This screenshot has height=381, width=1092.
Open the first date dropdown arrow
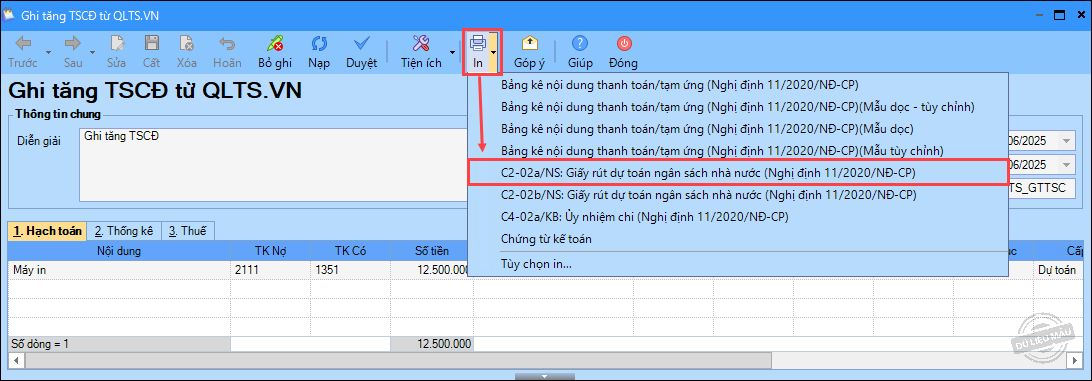(1067, 141)
